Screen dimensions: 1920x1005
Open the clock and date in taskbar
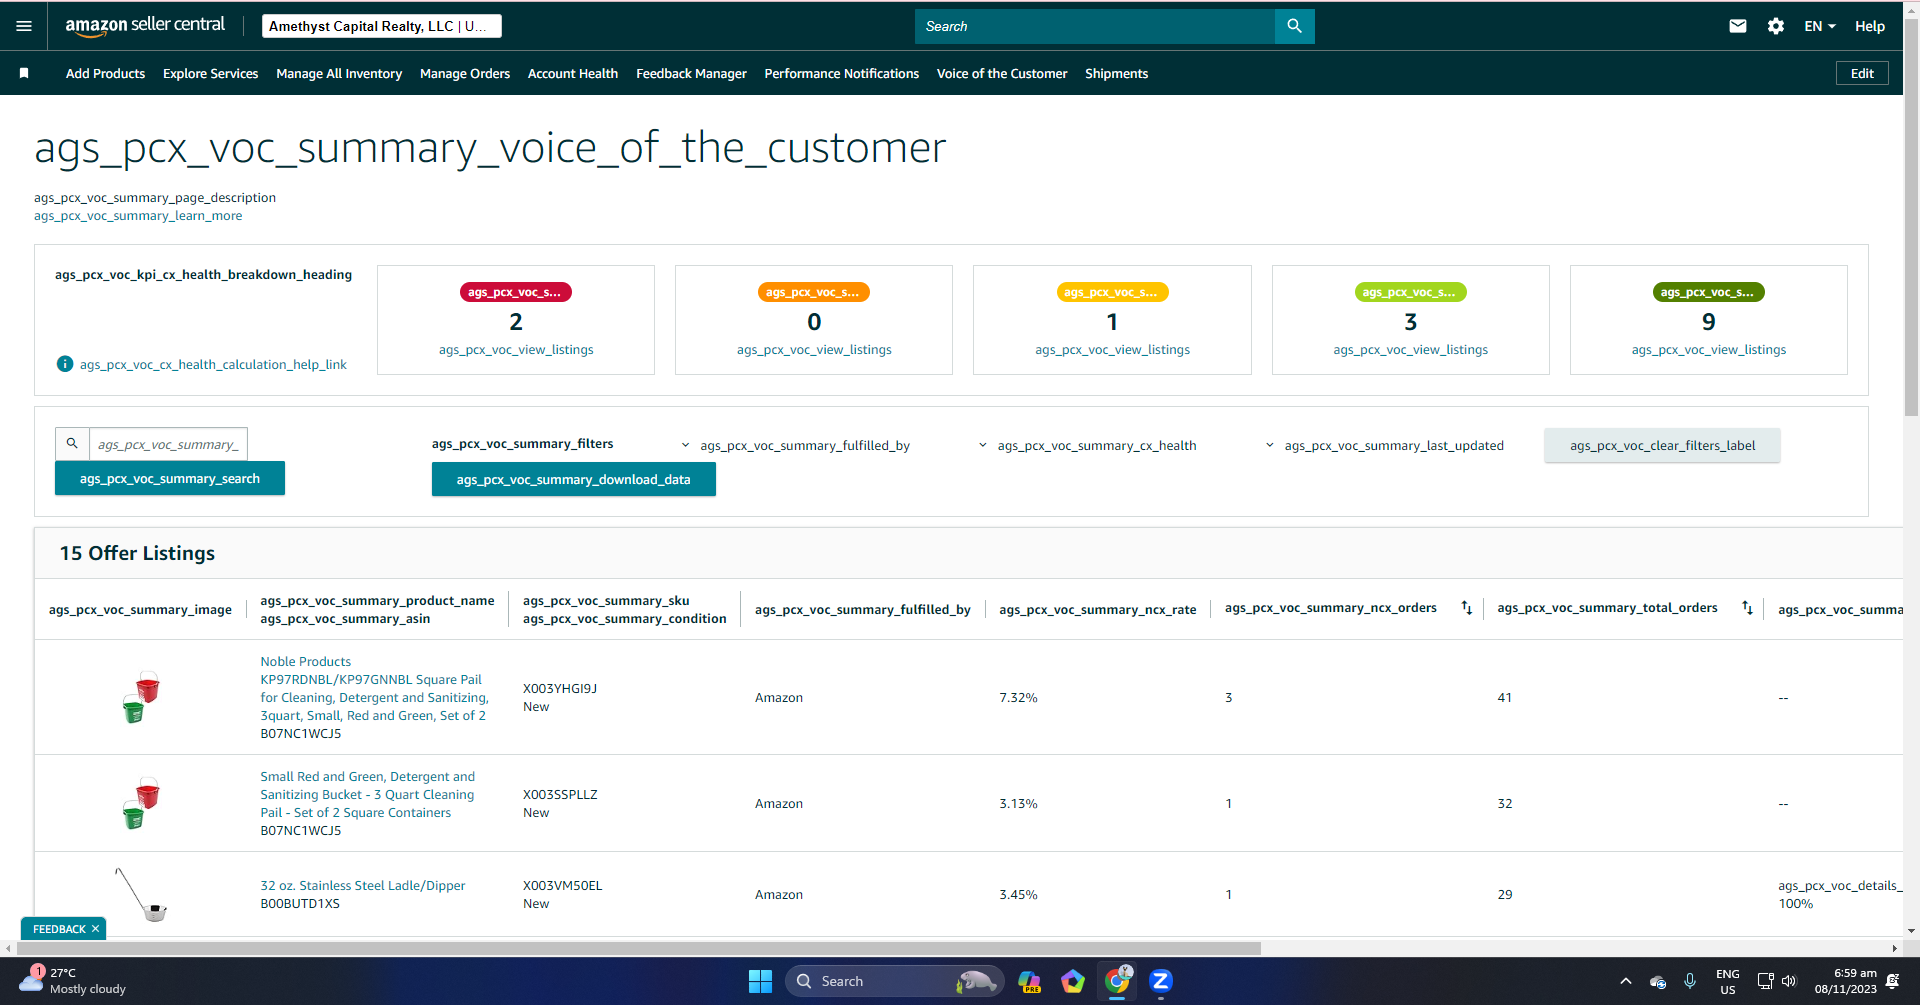1846,981
